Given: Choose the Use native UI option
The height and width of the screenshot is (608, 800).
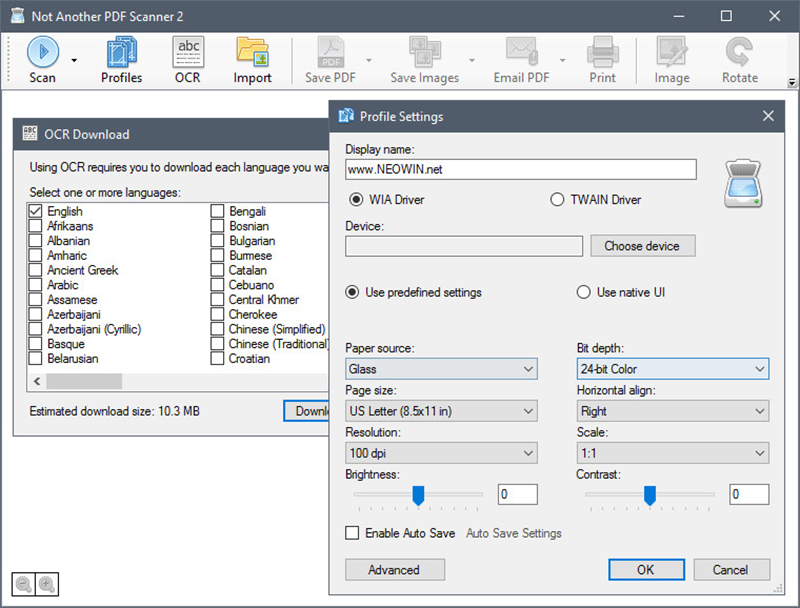Looking at the screenshot, I should [584, 293].
